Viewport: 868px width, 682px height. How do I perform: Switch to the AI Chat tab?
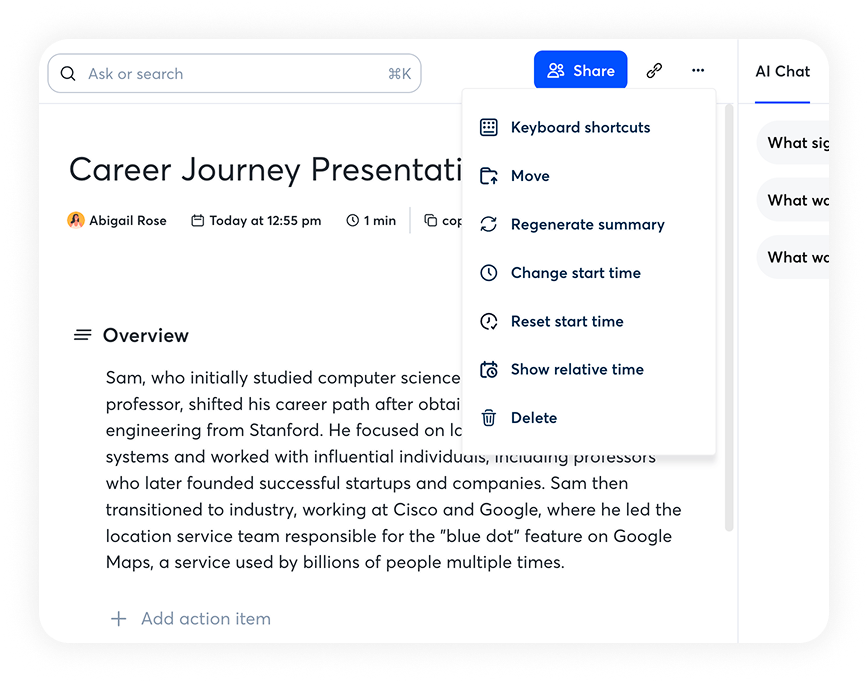click(x=782, y=72)
